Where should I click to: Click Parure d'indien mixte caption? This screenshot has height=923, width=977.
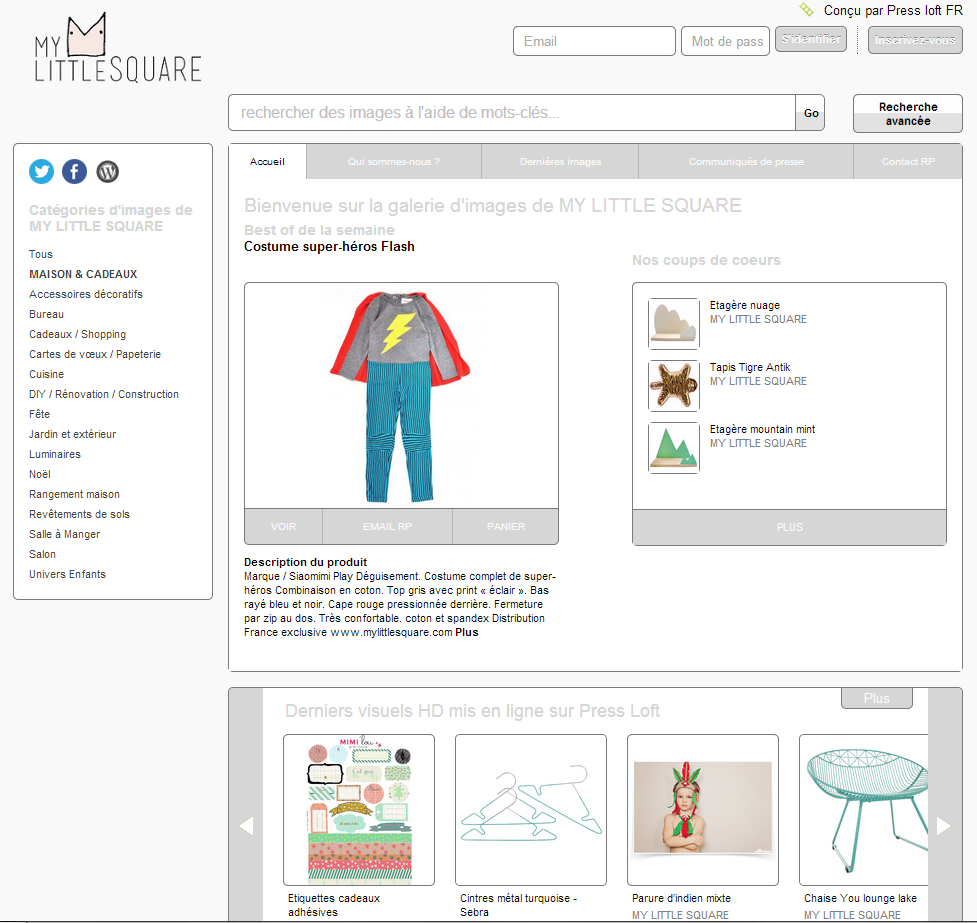coord(681,898)
